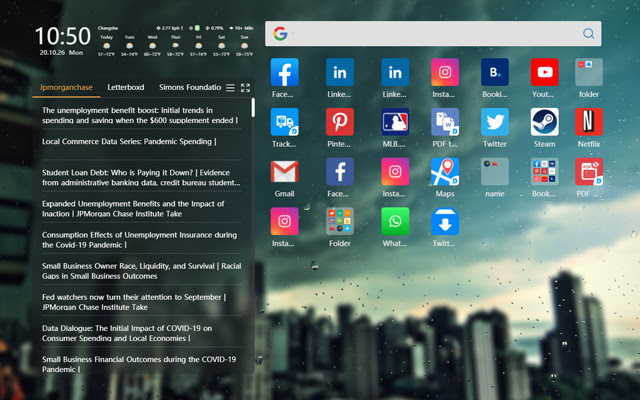Switch to the Letterboxd feed tab
This screenshot has height=400, width=640.
(x=126, y=87)
